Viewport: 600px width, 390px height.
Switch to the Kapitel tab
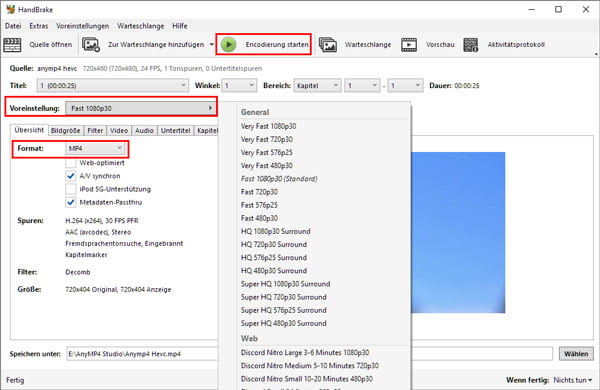(207, 131)
